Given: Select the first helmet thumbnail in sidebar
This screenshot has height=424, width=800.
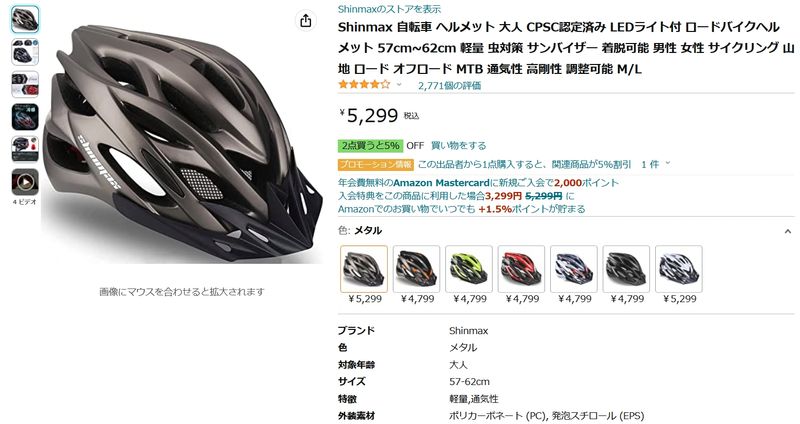Looking at the screenshot, I should (25, 19).
